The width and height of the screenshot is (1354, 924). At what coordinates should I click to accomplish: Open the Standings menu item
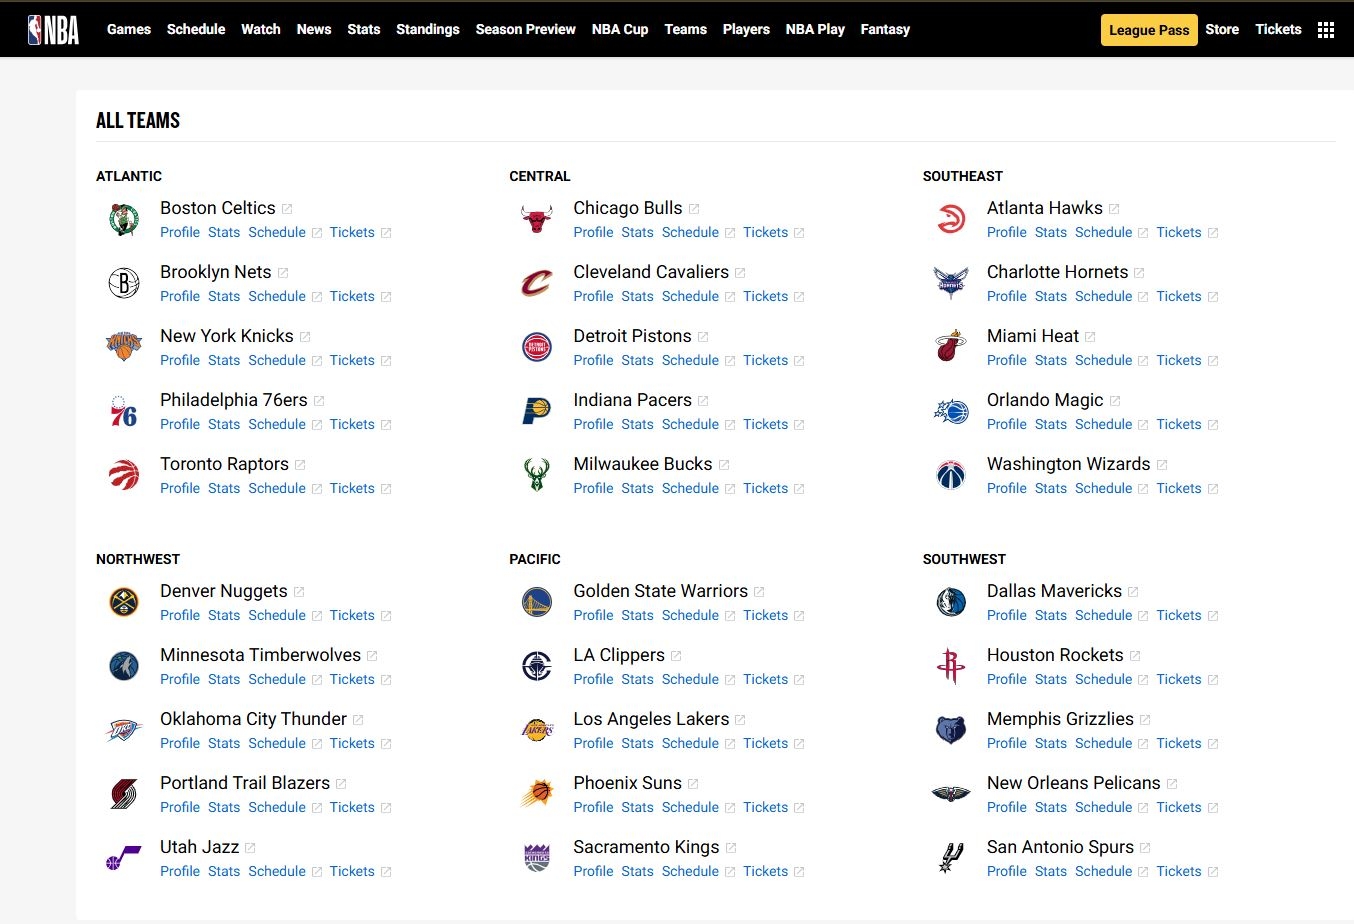tap(427, 30)
